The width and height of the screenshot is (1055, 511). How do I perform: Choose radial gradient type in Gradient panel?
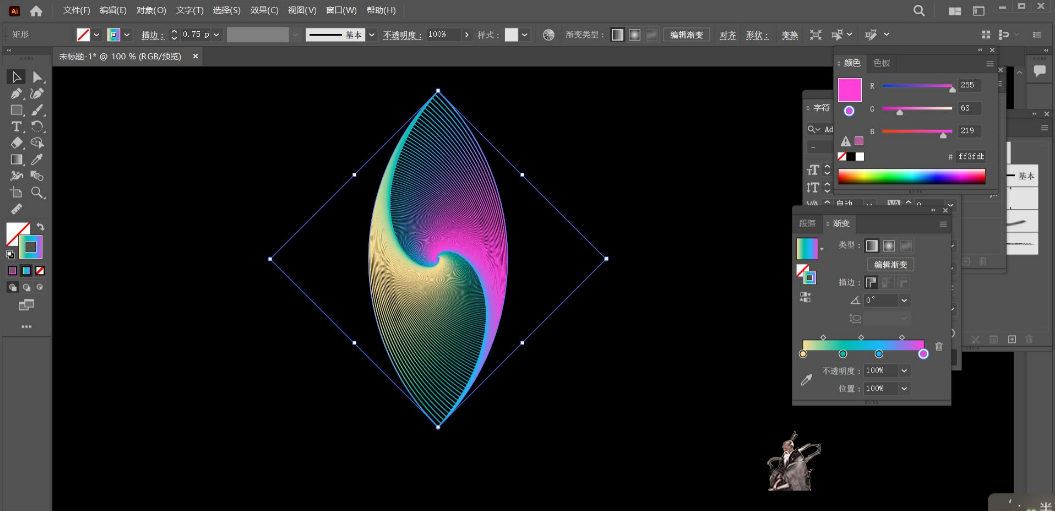(888, 245)
